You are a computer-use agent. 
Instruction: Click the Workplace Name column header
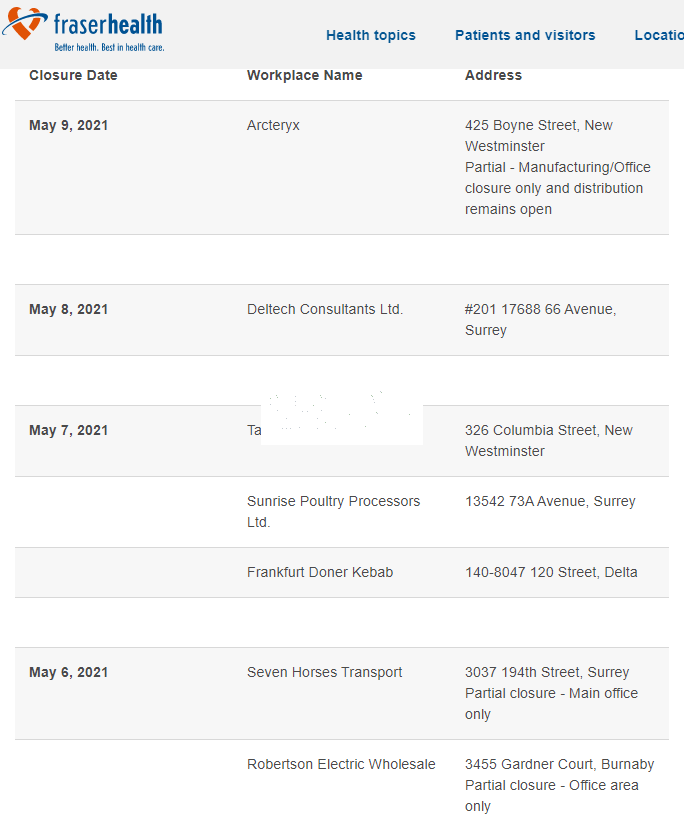(304, 75)
